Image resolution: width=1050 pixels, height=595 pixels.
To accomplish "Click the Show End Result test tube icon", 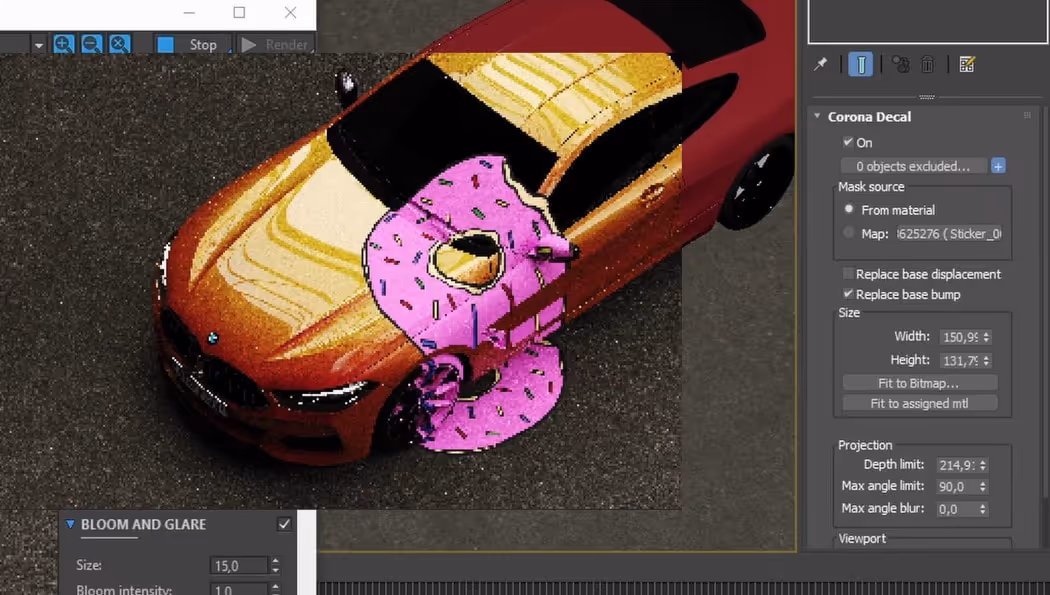I will click(x=861, y=63).
